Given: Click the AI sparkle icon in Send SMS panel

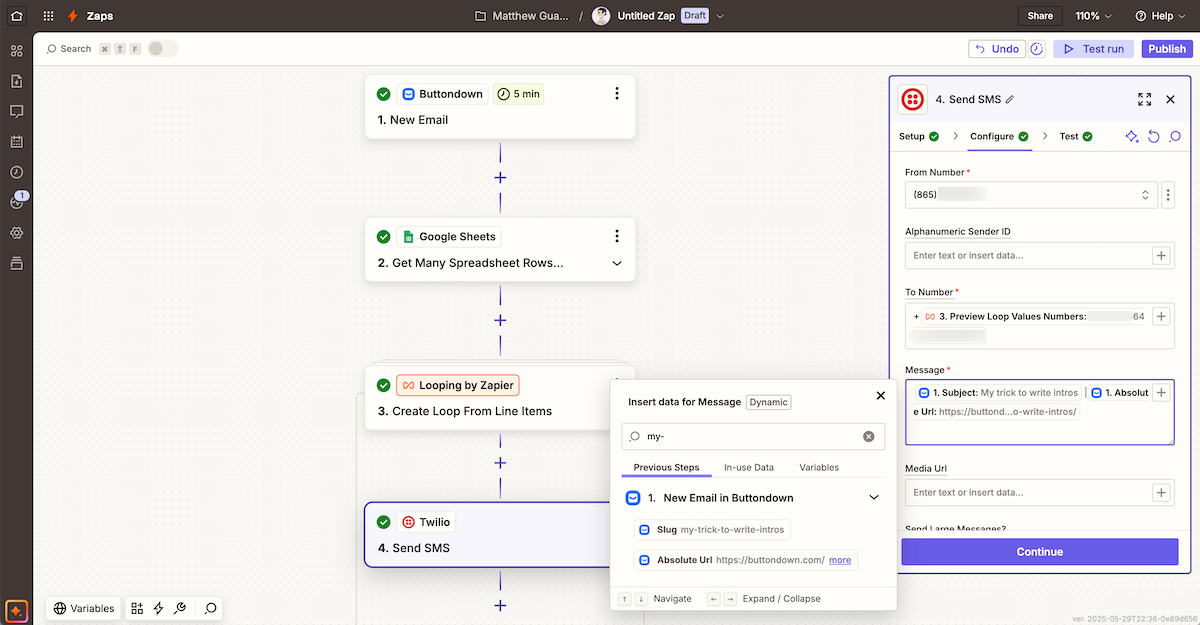Looking at the screenshot, I should (1132, 136).
